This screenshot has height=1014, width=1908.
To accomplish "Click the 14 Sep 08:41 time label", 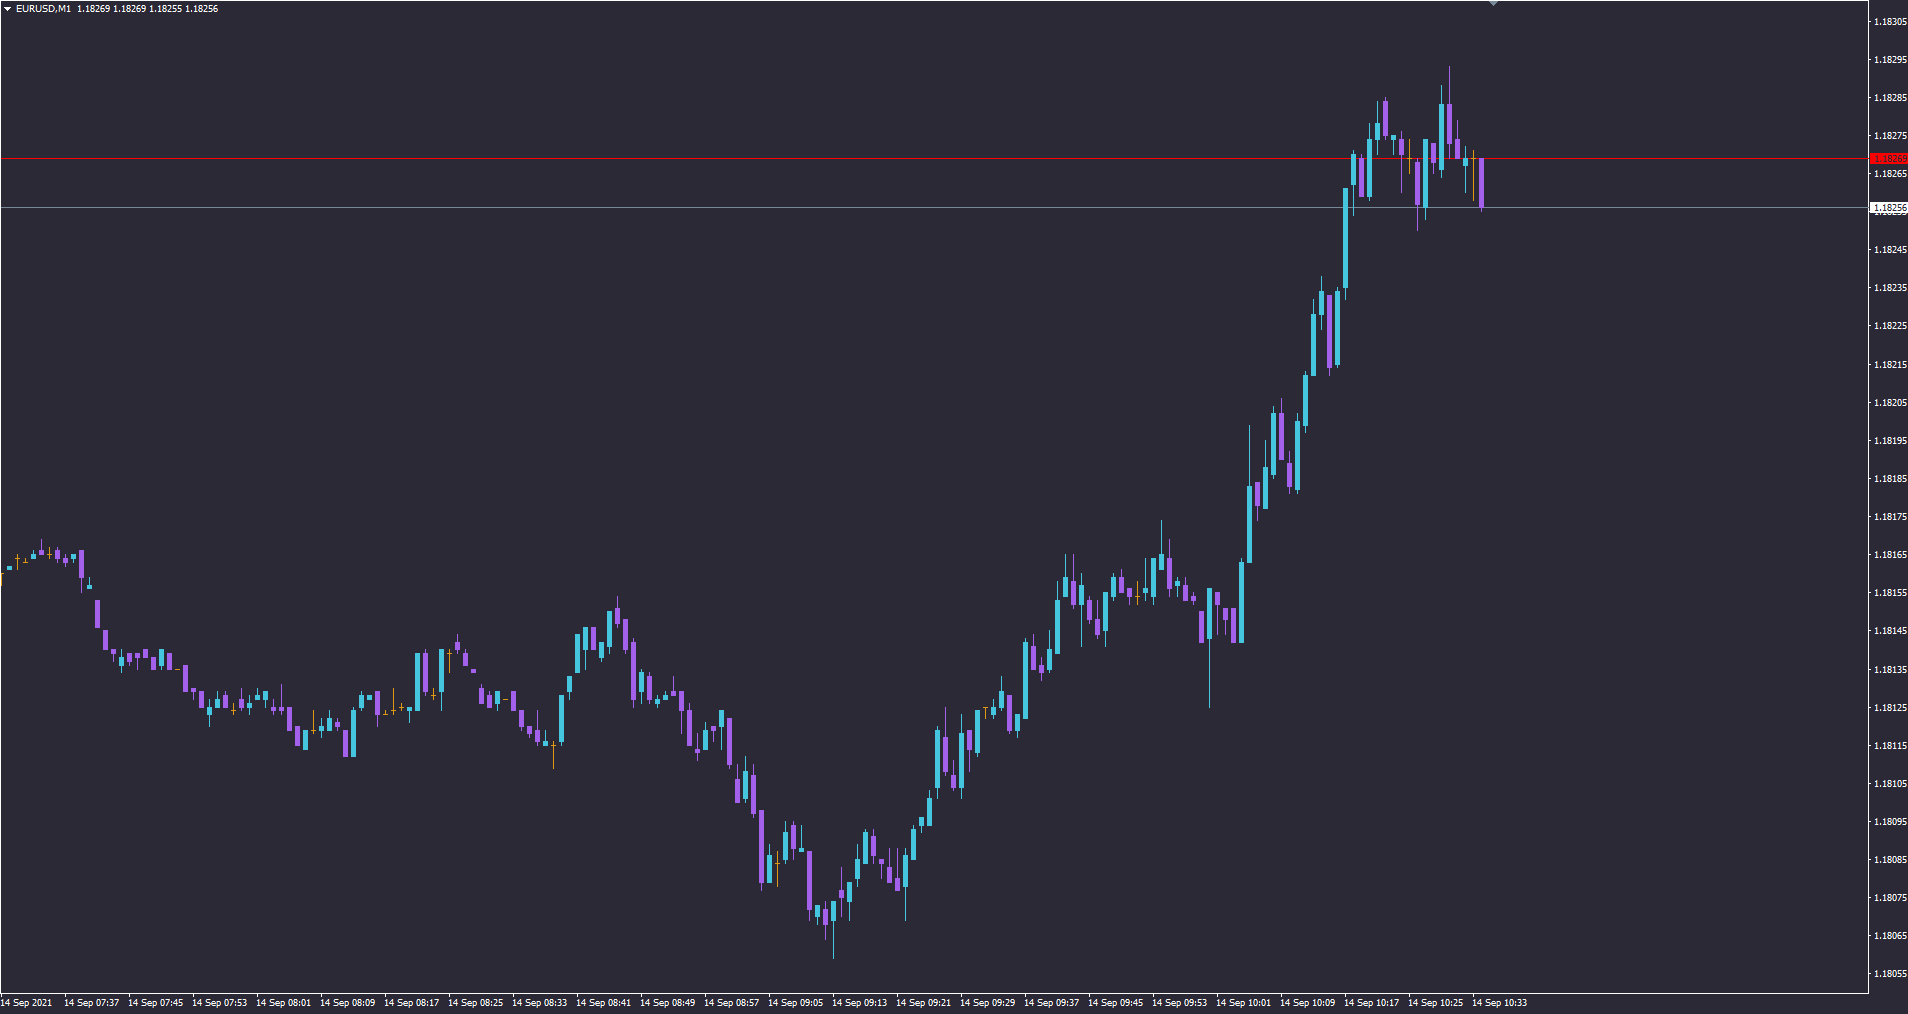I will (603, 1003).
